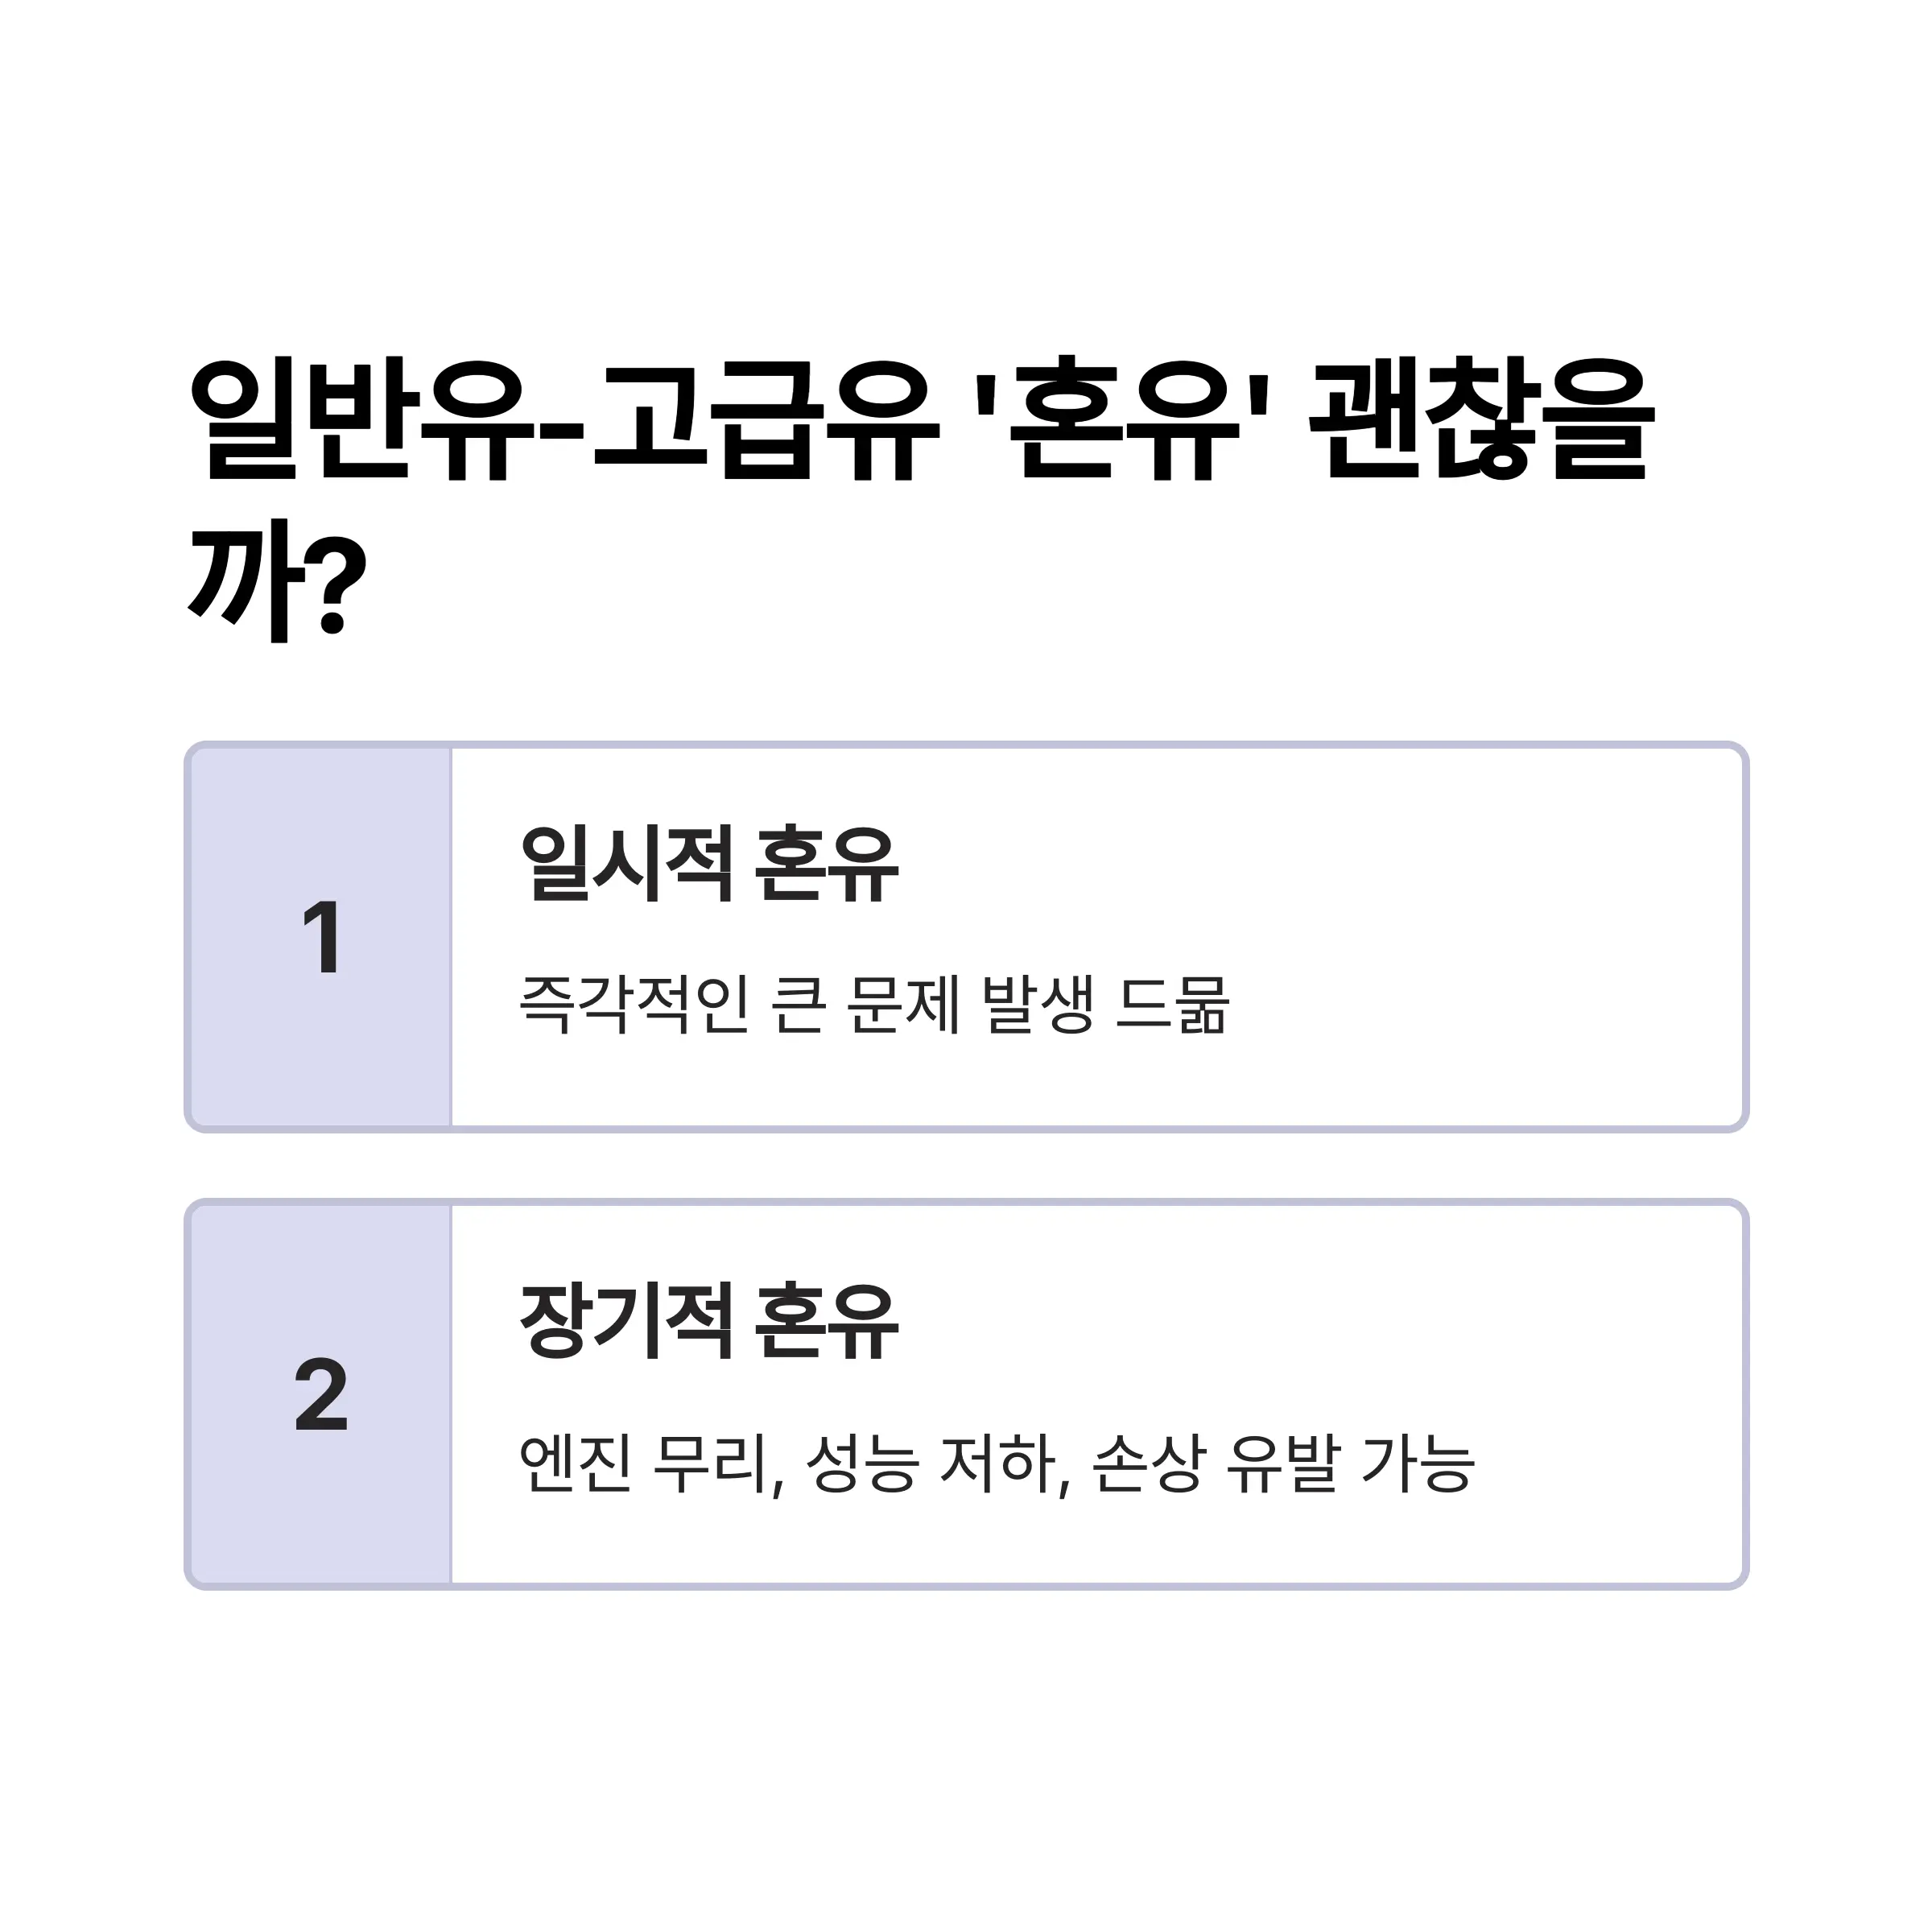Click '까?' on the headline's second line
Viewport: 1932px width, 1932px height.
(x=278, y=582)
